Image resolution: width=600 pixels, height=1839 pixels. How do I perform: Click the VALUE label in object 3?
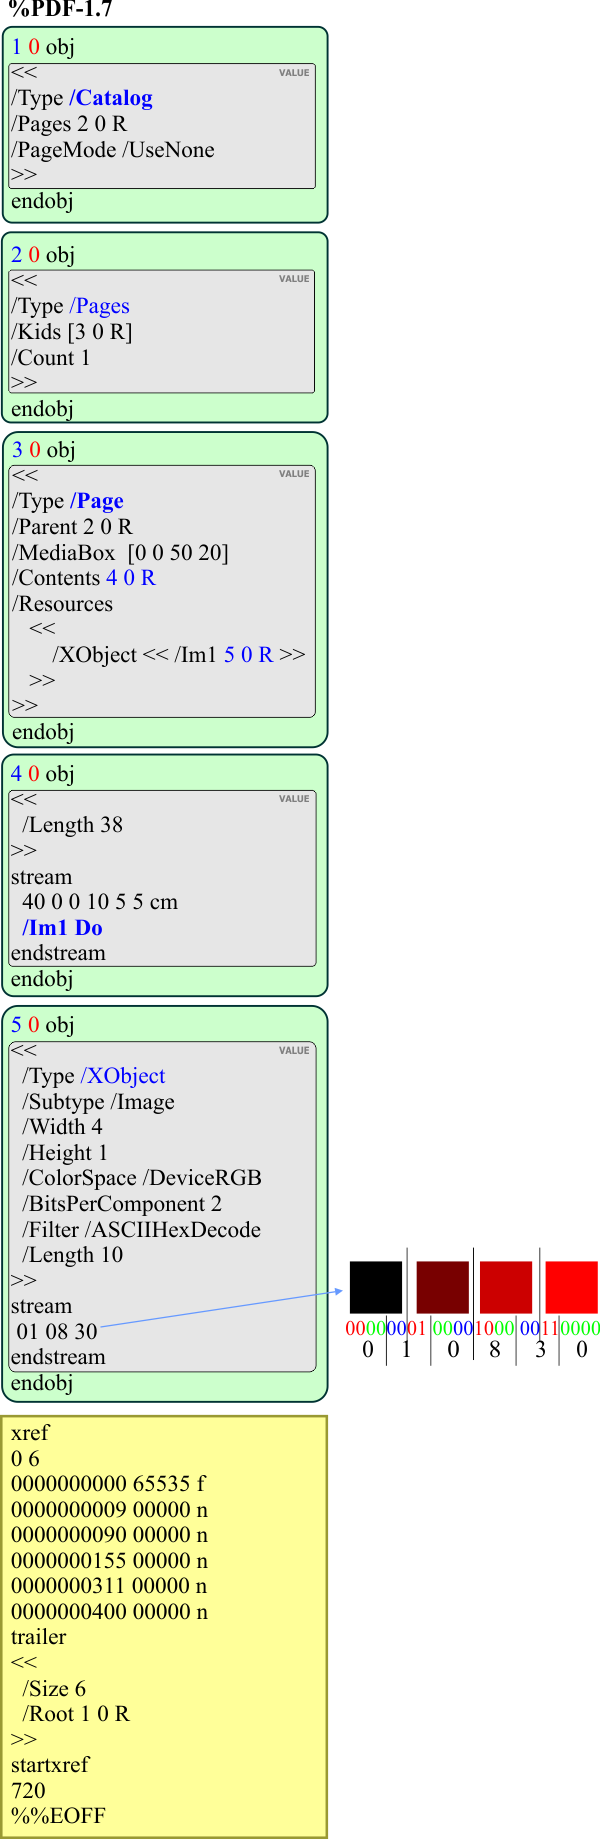click(294, 474)
